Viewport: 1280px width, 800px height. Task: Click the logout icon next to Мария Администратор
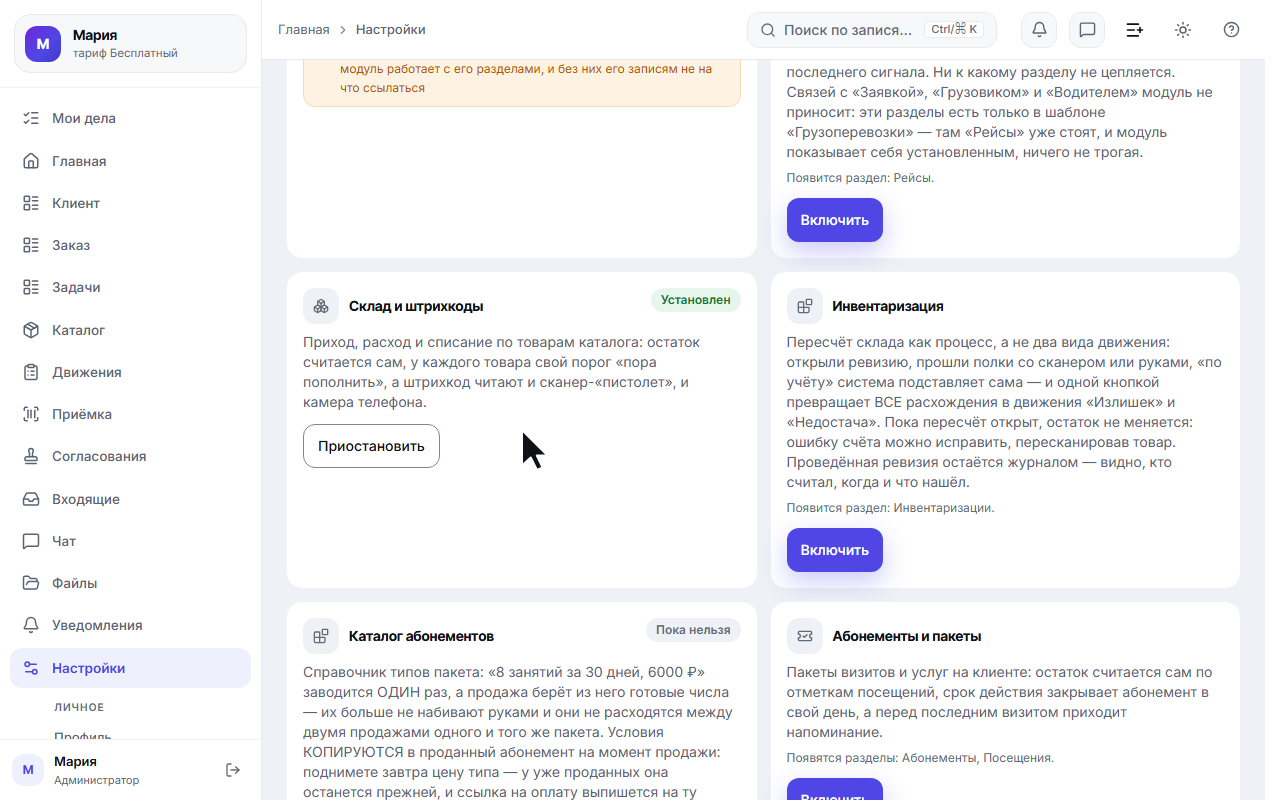coord(233,770)
